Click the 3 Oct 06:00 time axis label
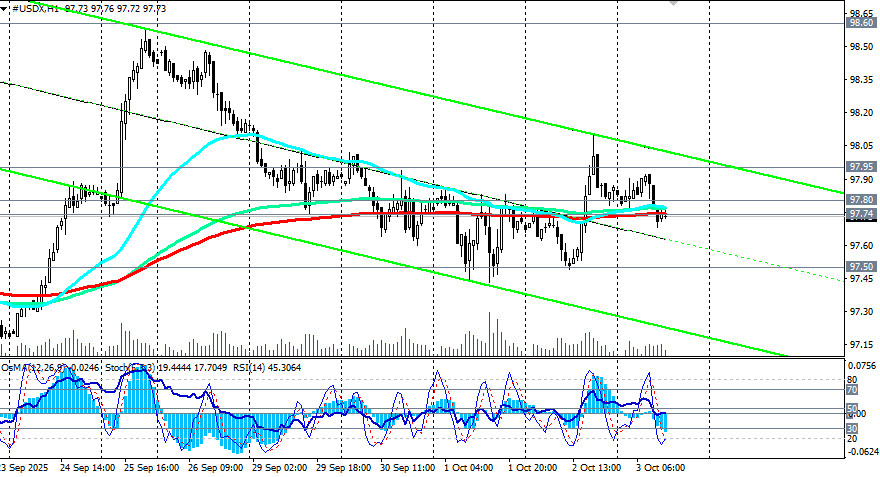 [x=660, y=467]
